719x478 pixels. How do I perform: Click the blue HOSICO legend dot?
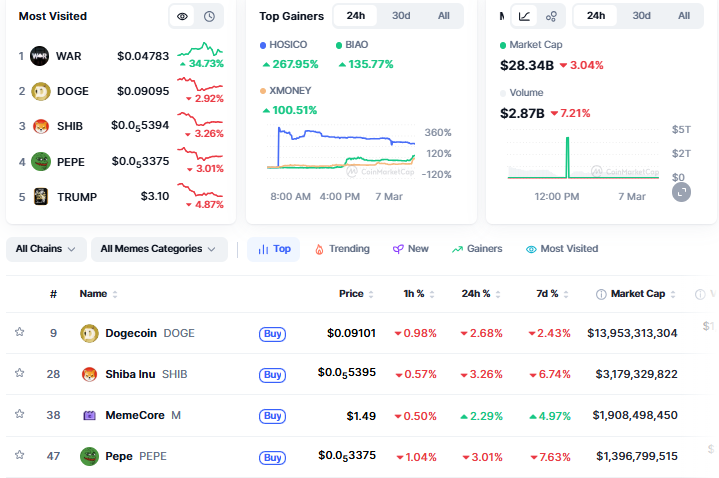coord(263,46)
